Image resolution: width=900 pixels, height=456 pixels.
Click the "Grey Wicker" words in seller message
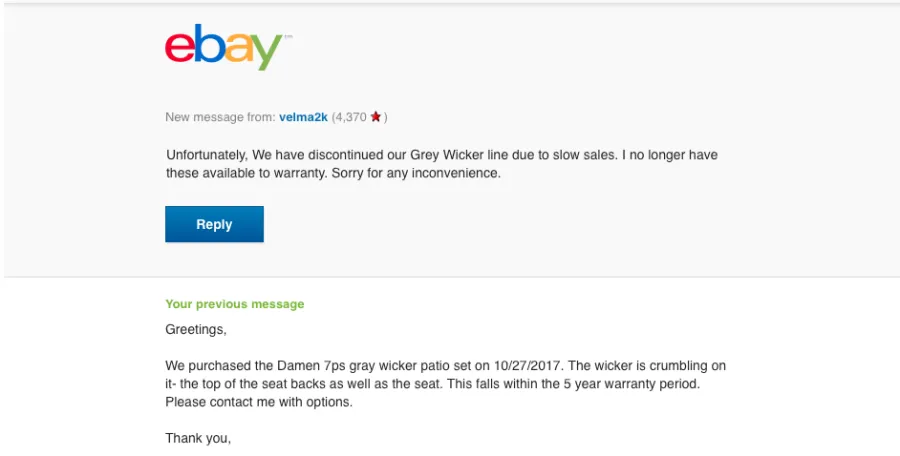[x=445, y=155]
